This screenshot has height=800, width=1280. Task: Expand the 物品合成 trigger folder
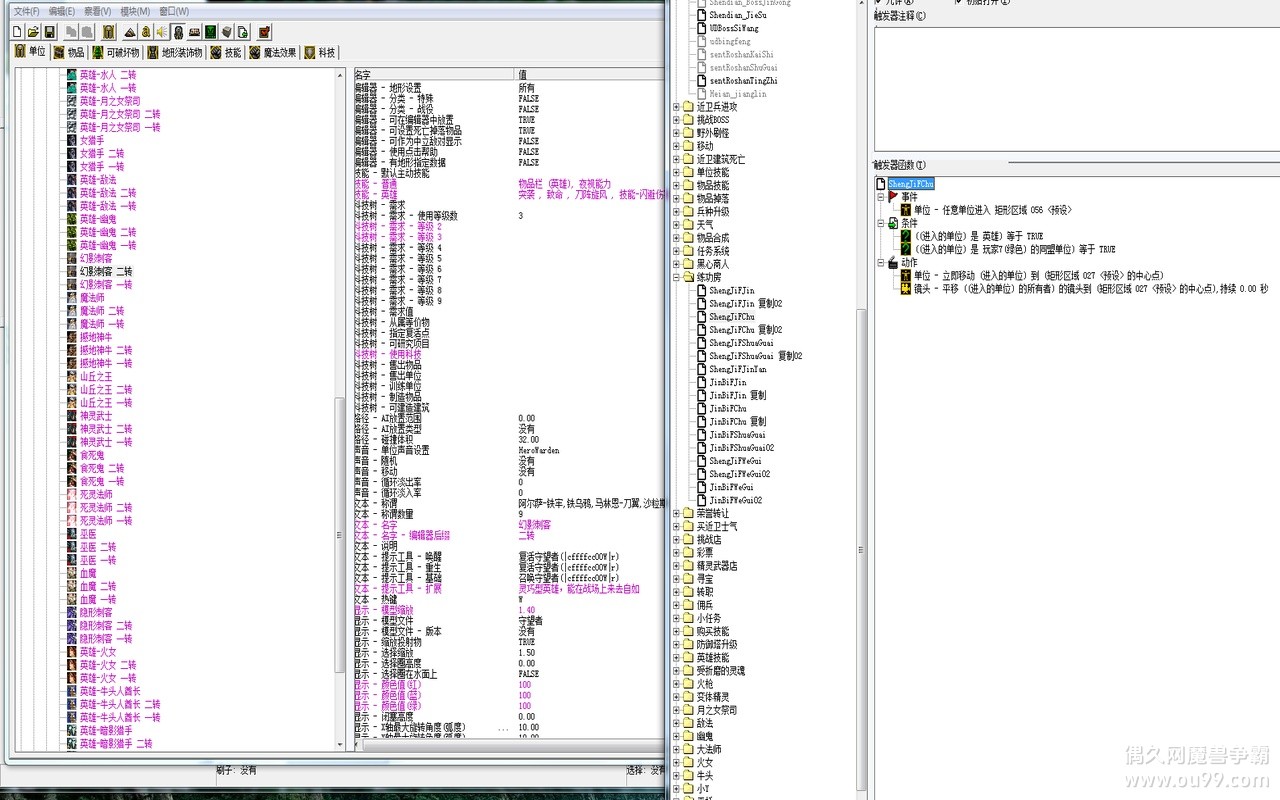tap(676, 238)
